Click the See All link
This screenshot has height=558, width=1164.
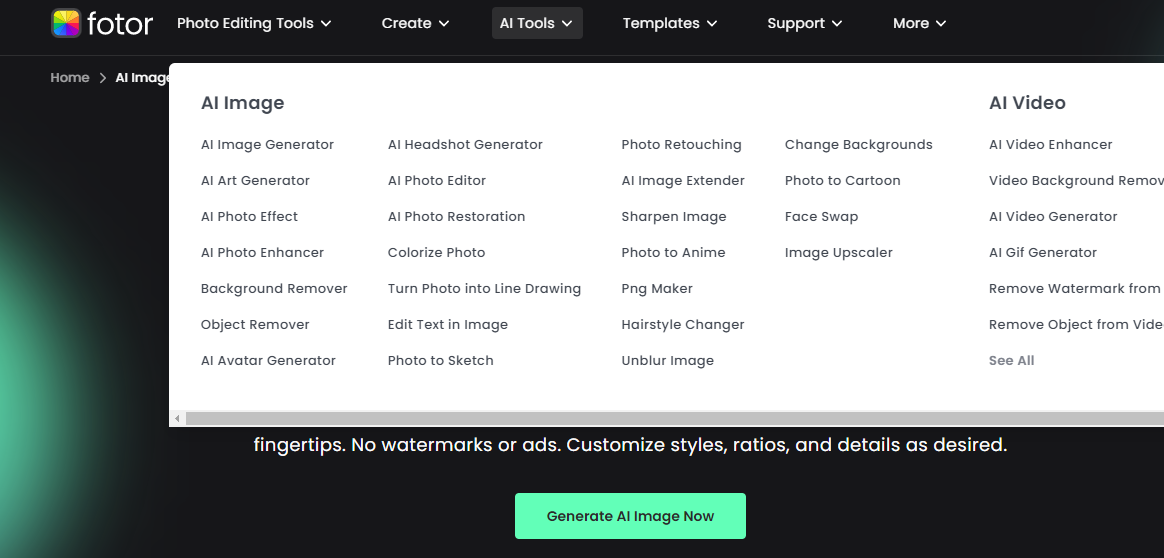tap(1011, 361)
